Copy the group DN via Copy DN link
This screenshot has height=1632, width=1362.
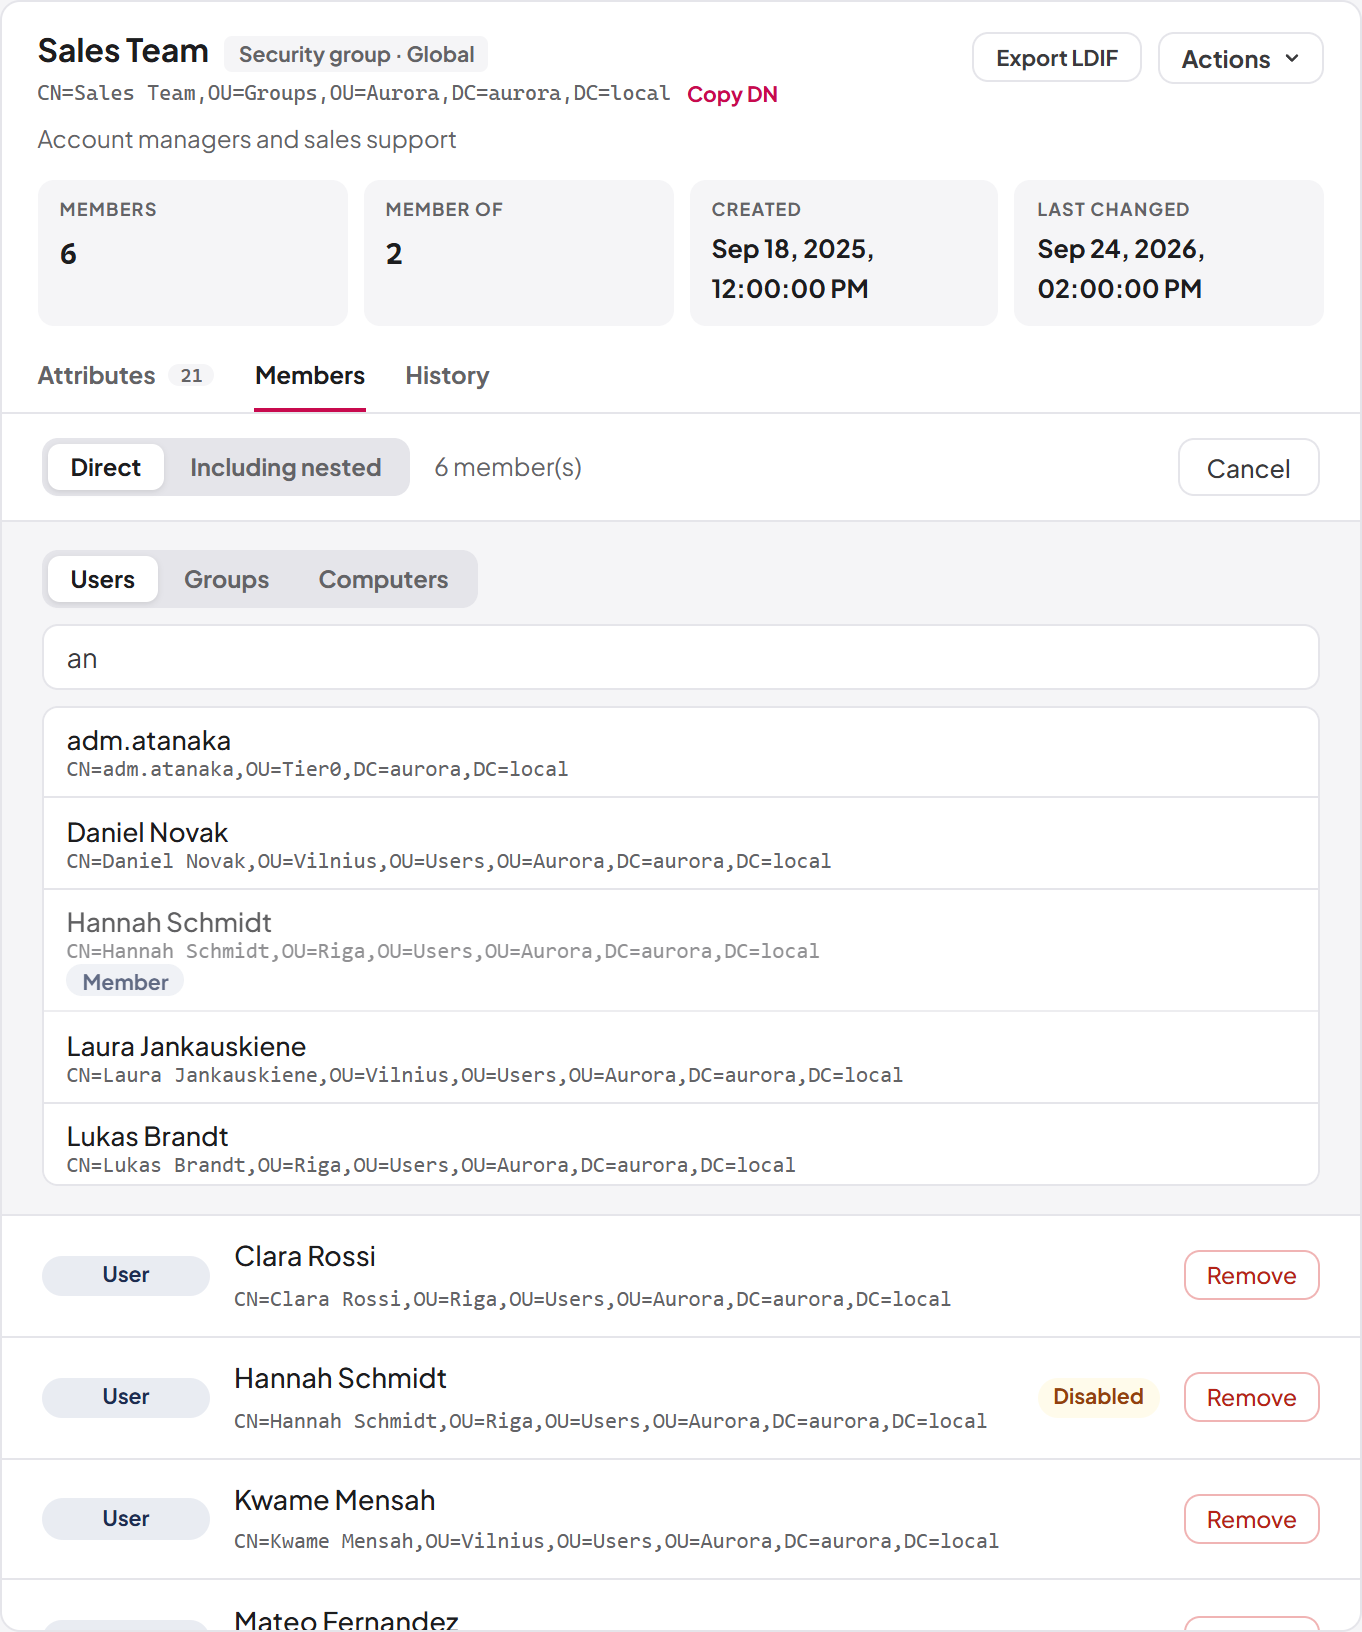(732, 95)
